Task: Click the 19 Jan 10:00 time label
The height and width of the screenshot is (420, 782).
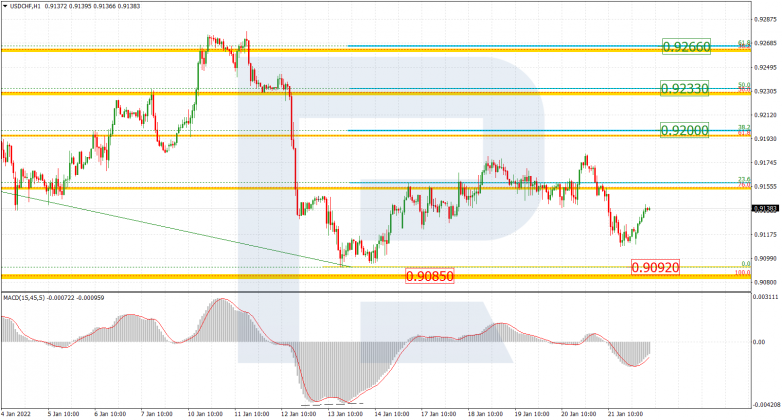Action: click(532, 414)
